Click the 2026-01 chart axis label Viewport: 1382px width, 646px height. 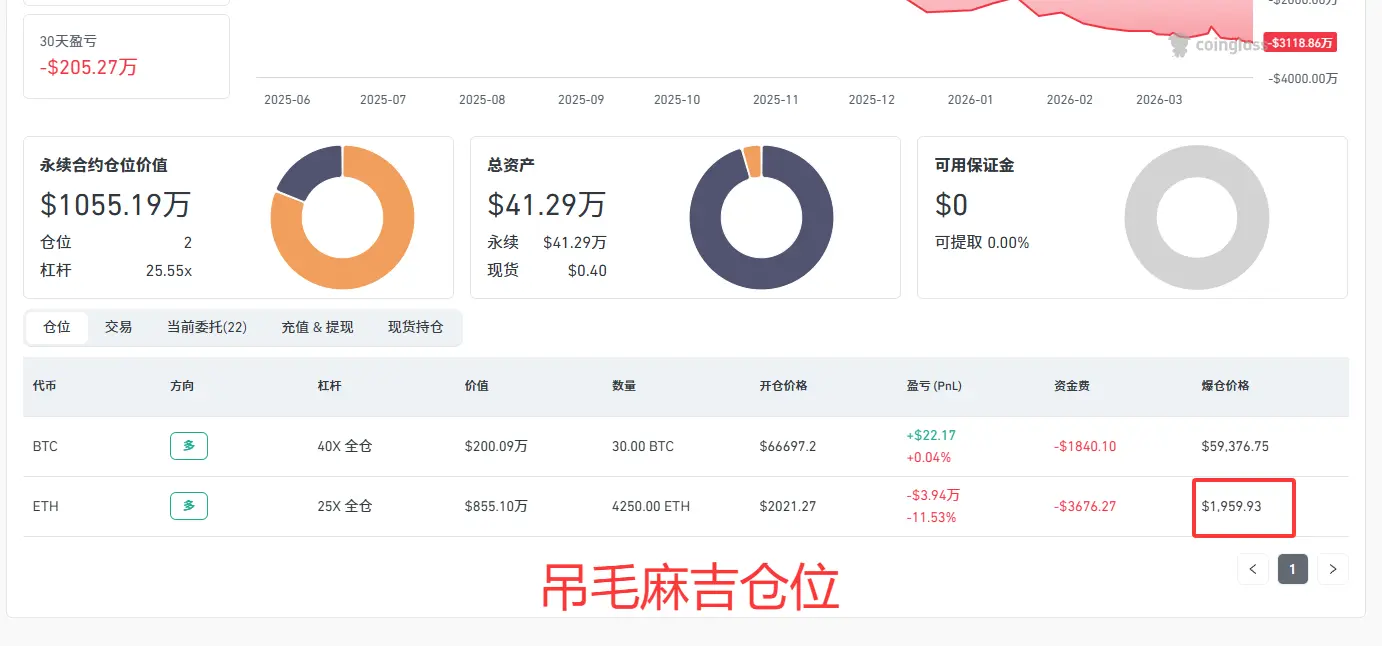tap(970, 100)
